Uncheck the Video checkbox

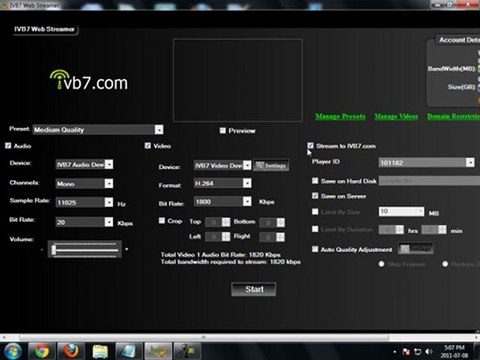[x=148, y=146]
